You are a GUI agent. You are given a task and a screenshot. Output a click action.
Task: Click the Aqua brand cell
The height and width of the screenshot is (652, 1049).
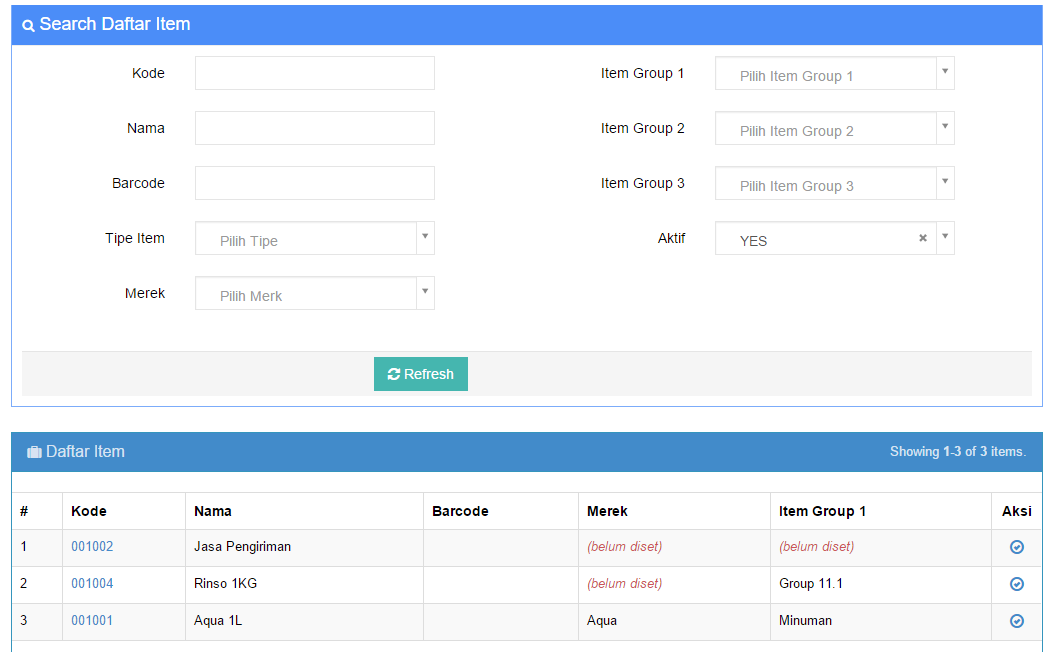[674, 621]
